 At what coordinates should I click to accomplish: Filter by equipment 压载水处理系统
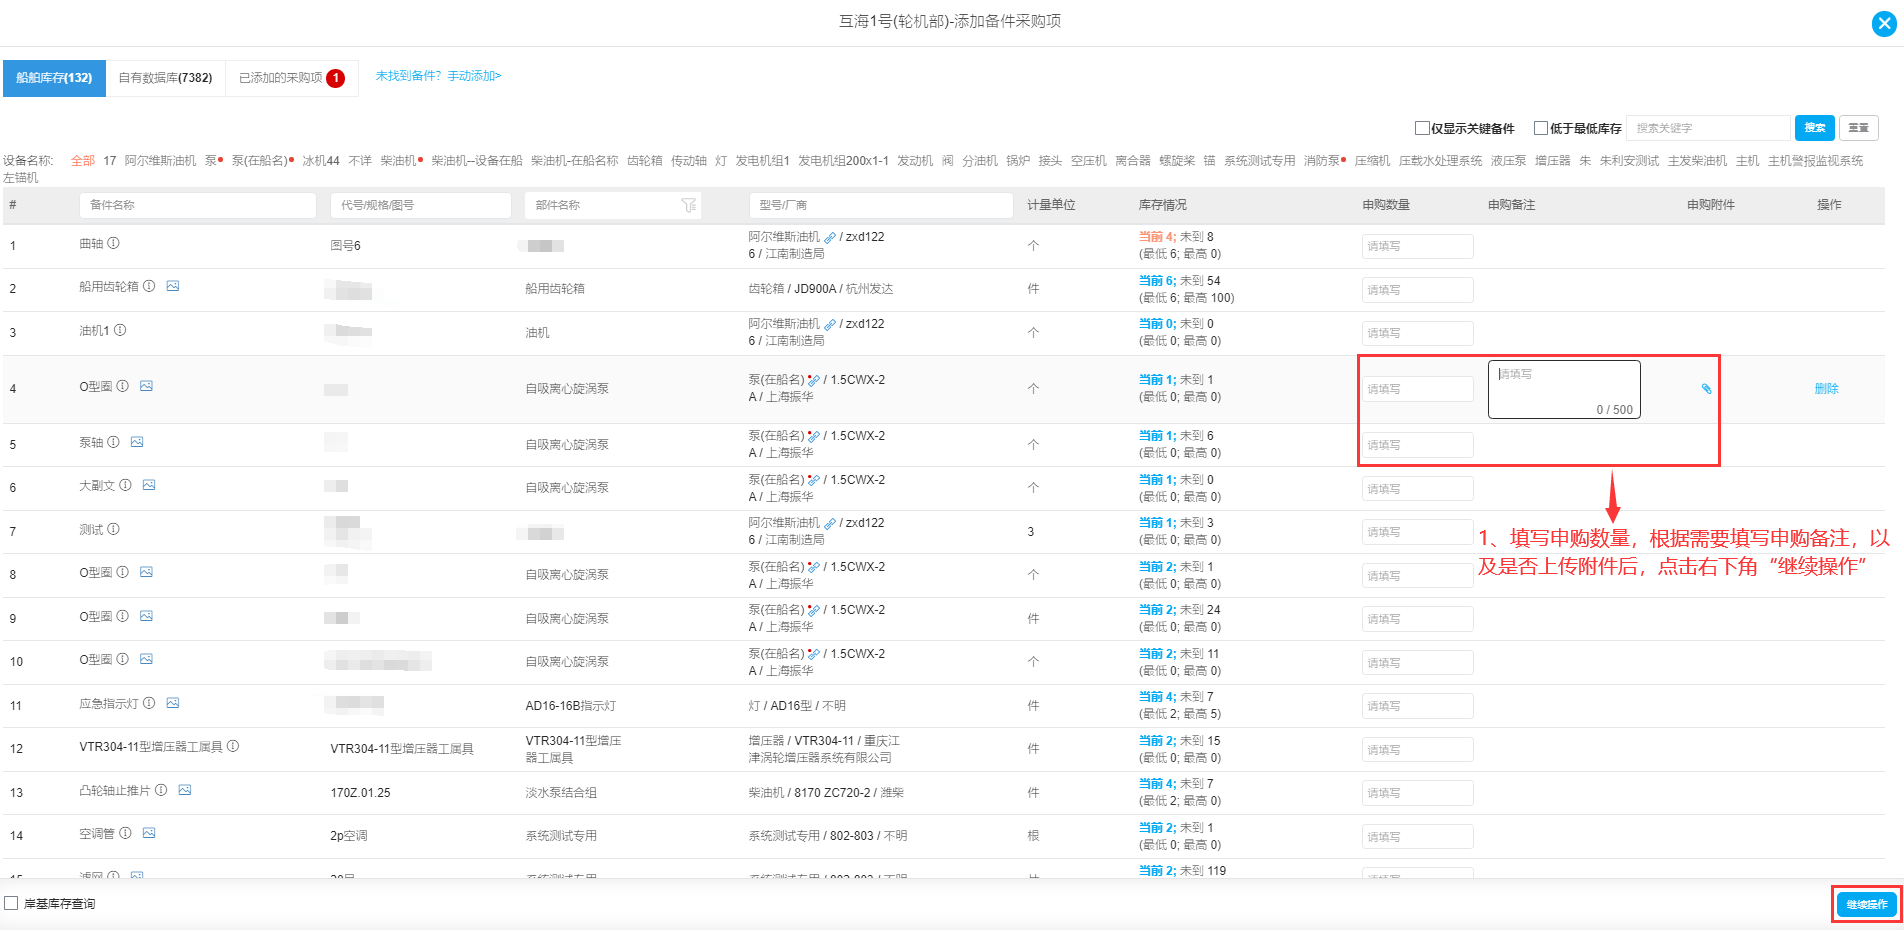click(1441, 161)
